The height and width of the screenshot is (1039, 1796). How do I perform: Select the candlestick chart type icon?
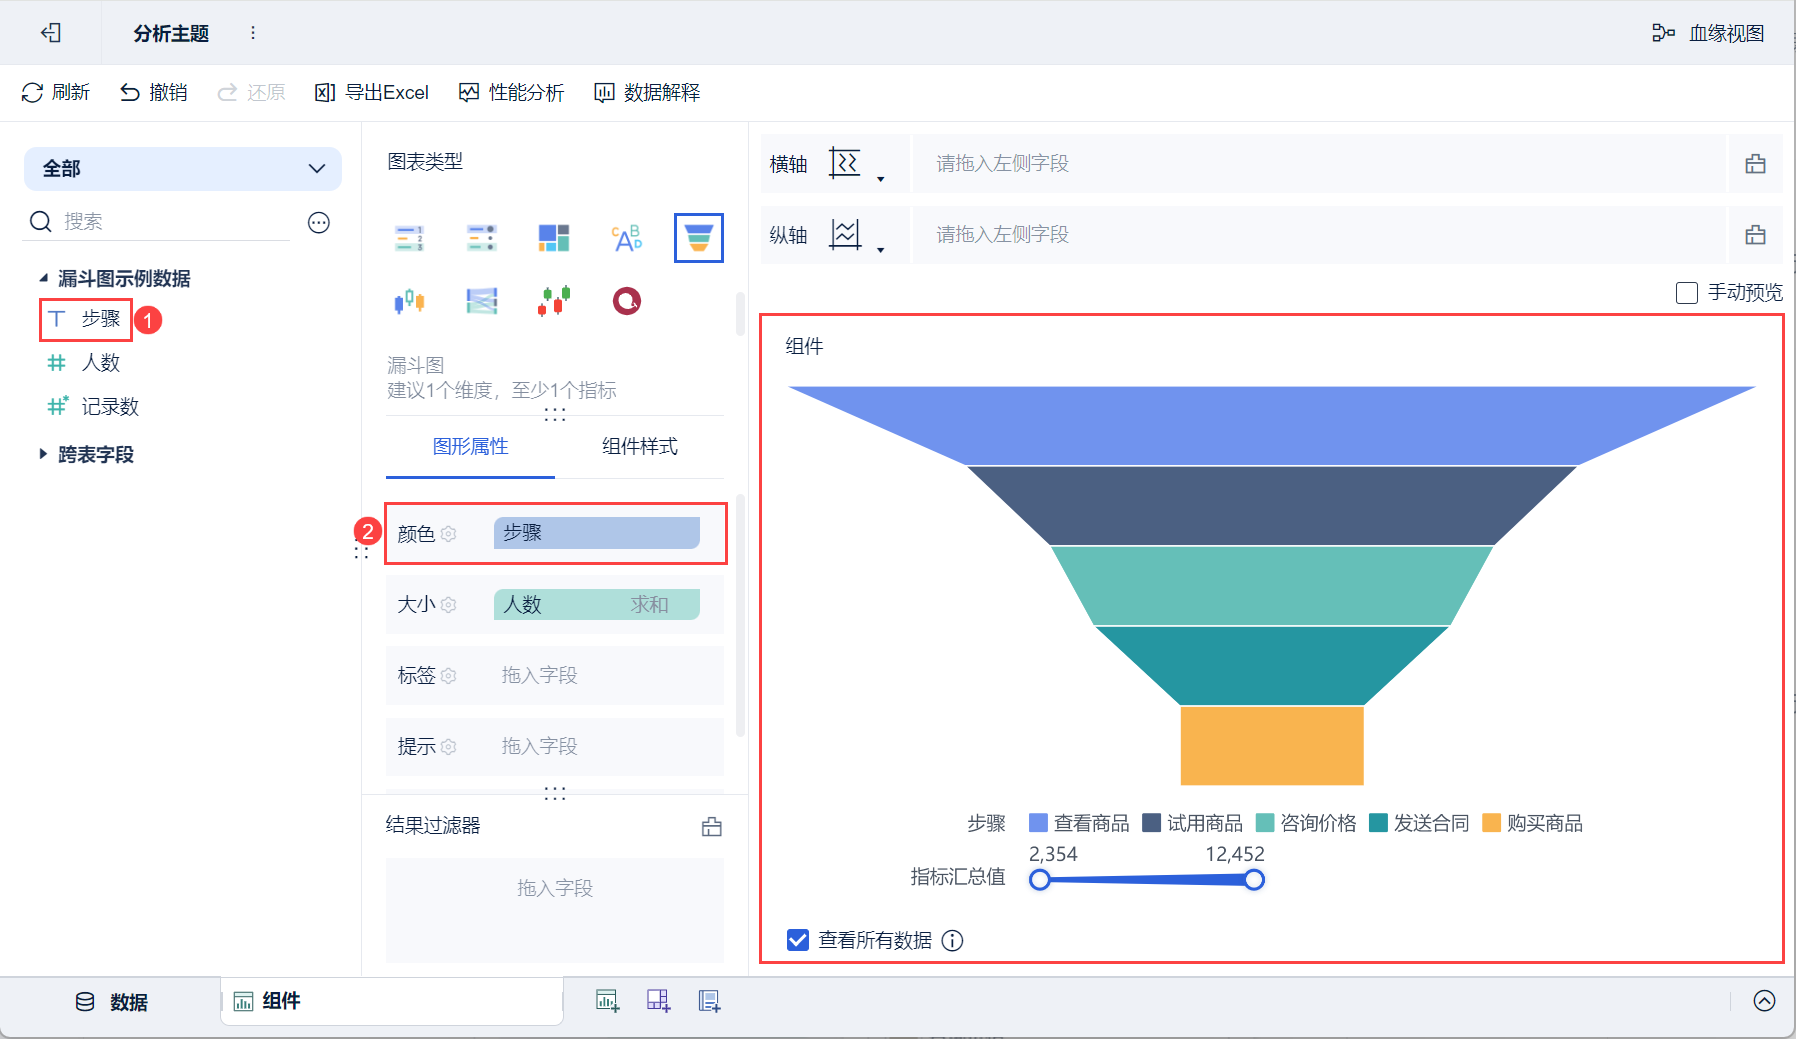point(554,301)
